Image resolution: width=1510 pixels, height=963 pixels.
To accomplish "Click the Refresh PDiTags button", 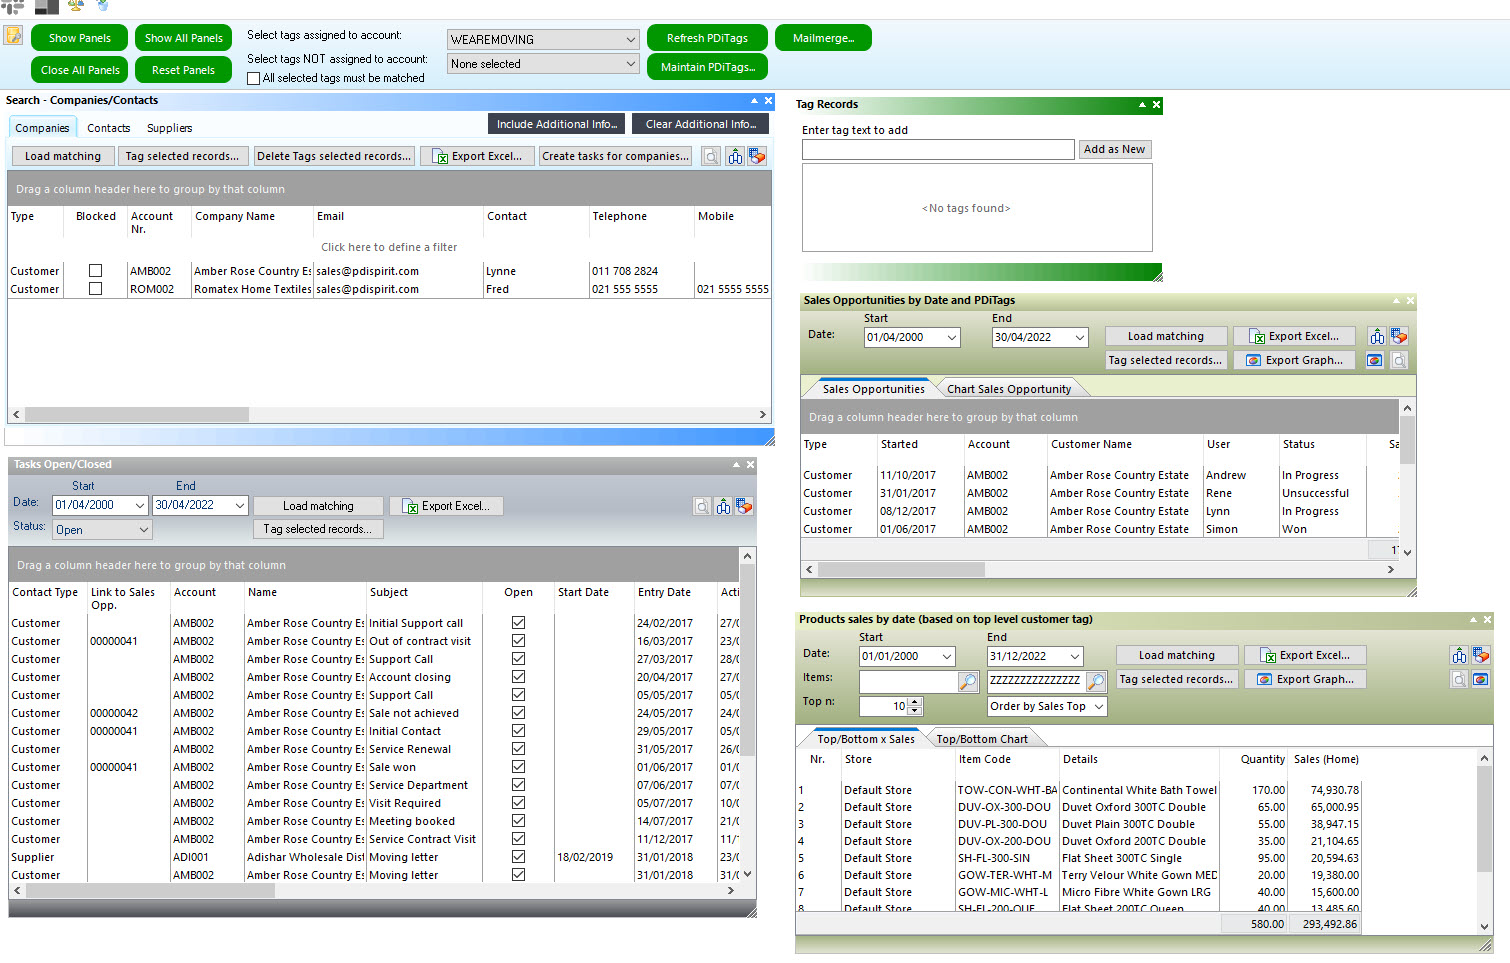I will (x=707, y=38).
